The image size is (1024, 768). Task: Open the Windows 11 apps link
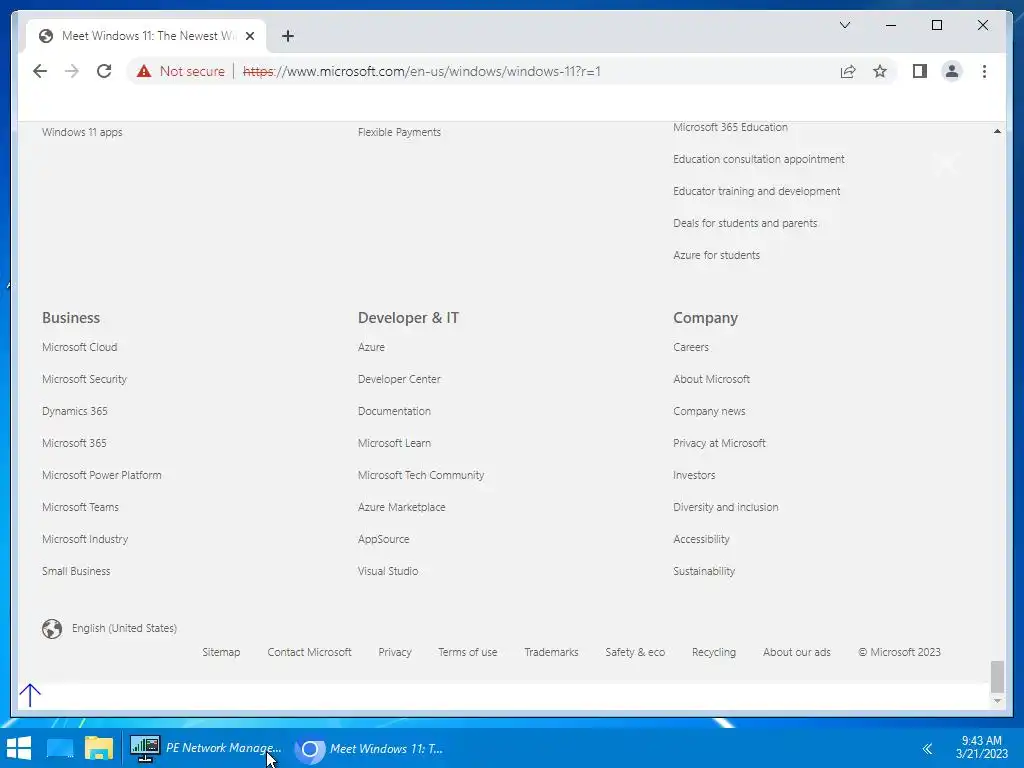click(x=82, y=132)
